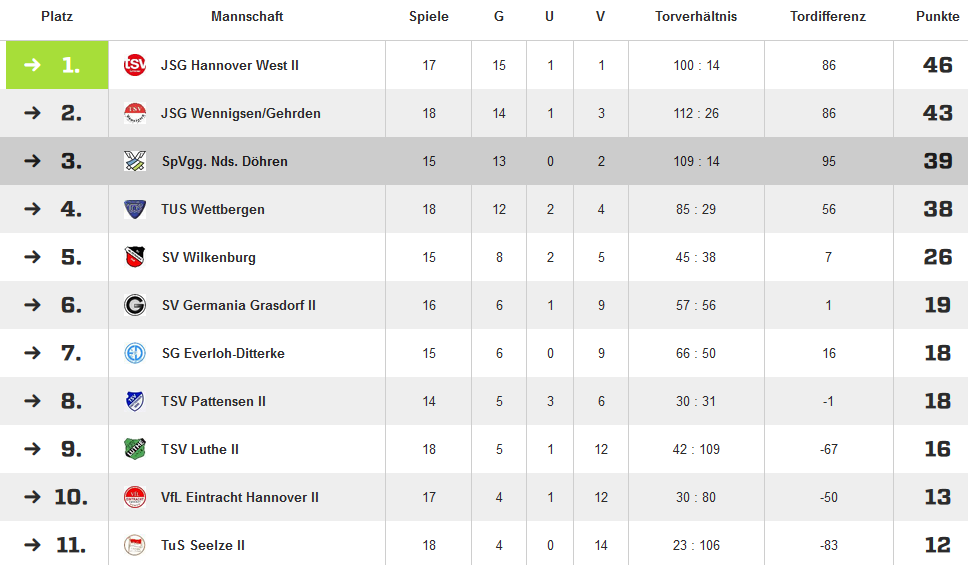Screen dimensions: 968x565
Task: Open the TUS Wettbergen team page link
Action: 213,209
